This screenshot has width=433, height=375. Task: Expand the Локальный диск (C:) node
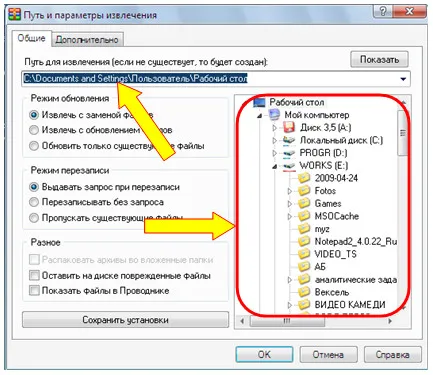coord(275,141)
